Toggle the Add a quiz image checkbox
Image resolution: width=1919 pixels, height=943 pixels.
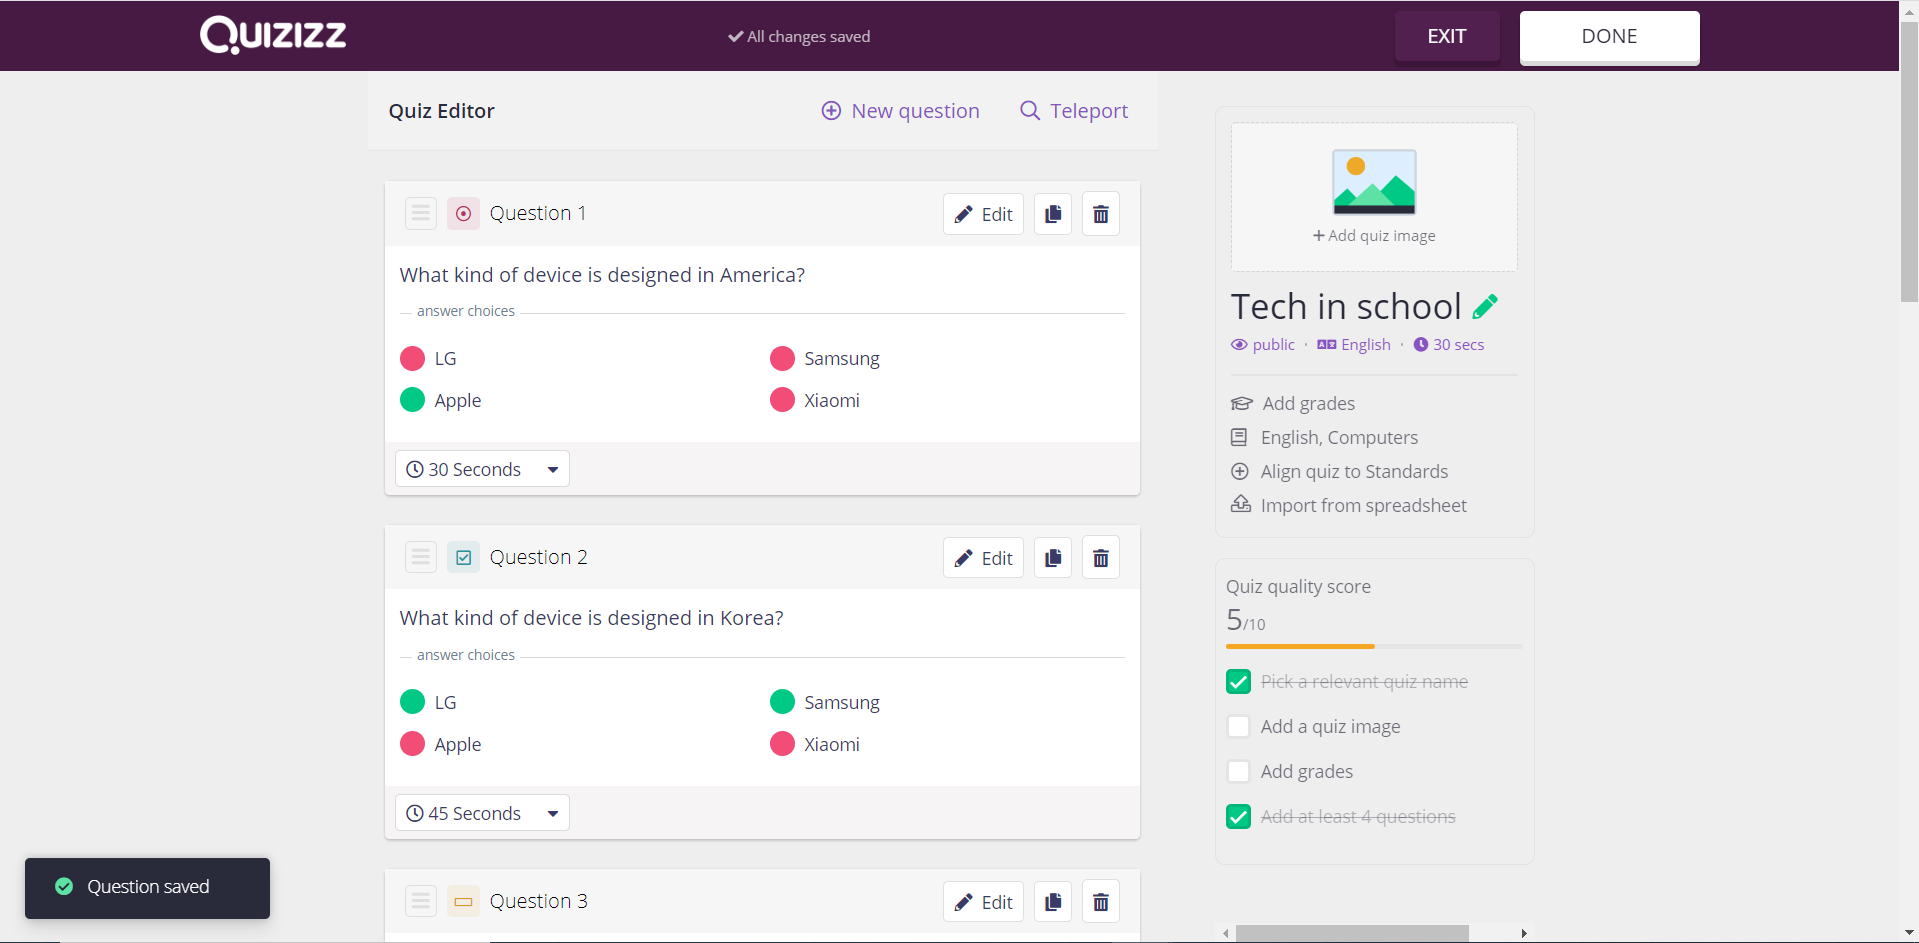pos(1239,726)
